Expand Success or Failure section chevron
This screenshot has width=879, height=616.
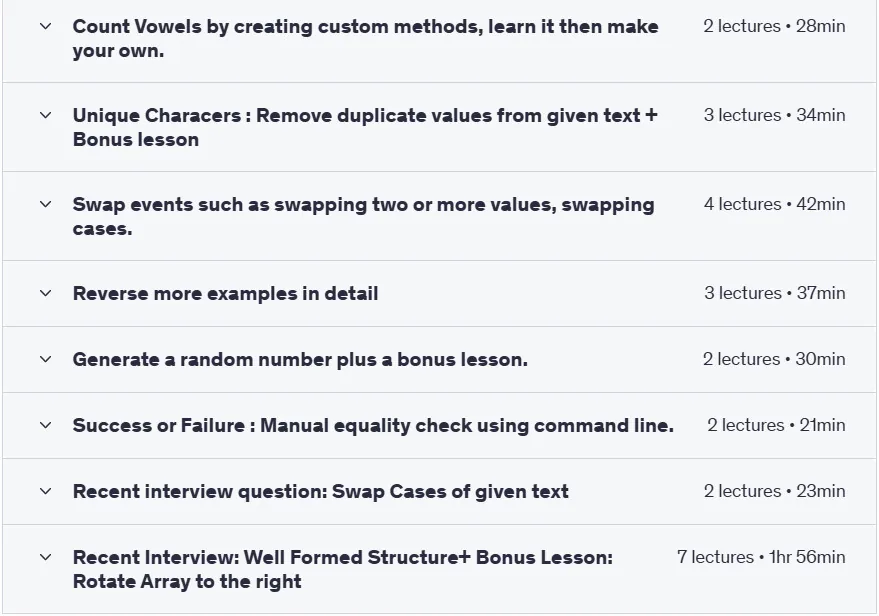46,425
